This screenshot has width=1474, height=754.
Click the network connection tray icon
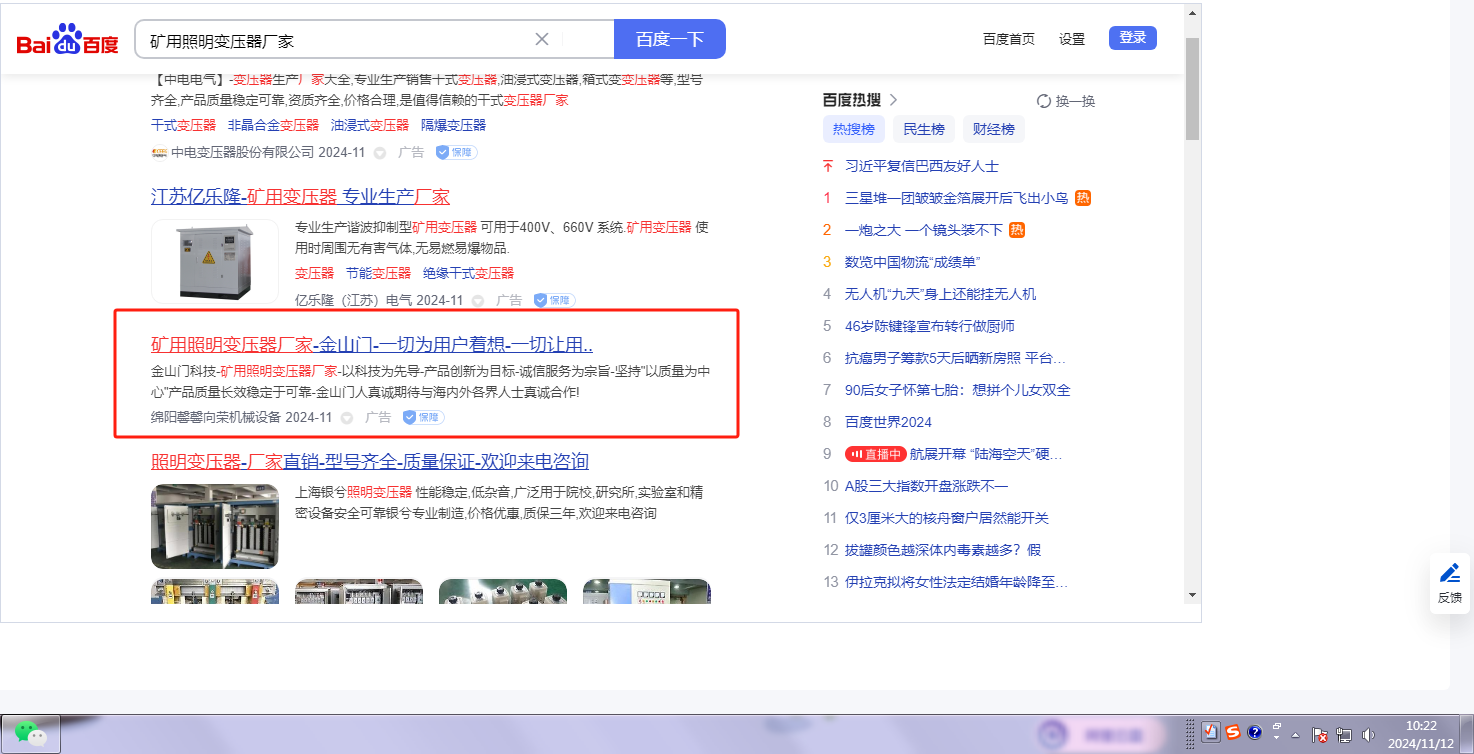tap(1344, 734)
